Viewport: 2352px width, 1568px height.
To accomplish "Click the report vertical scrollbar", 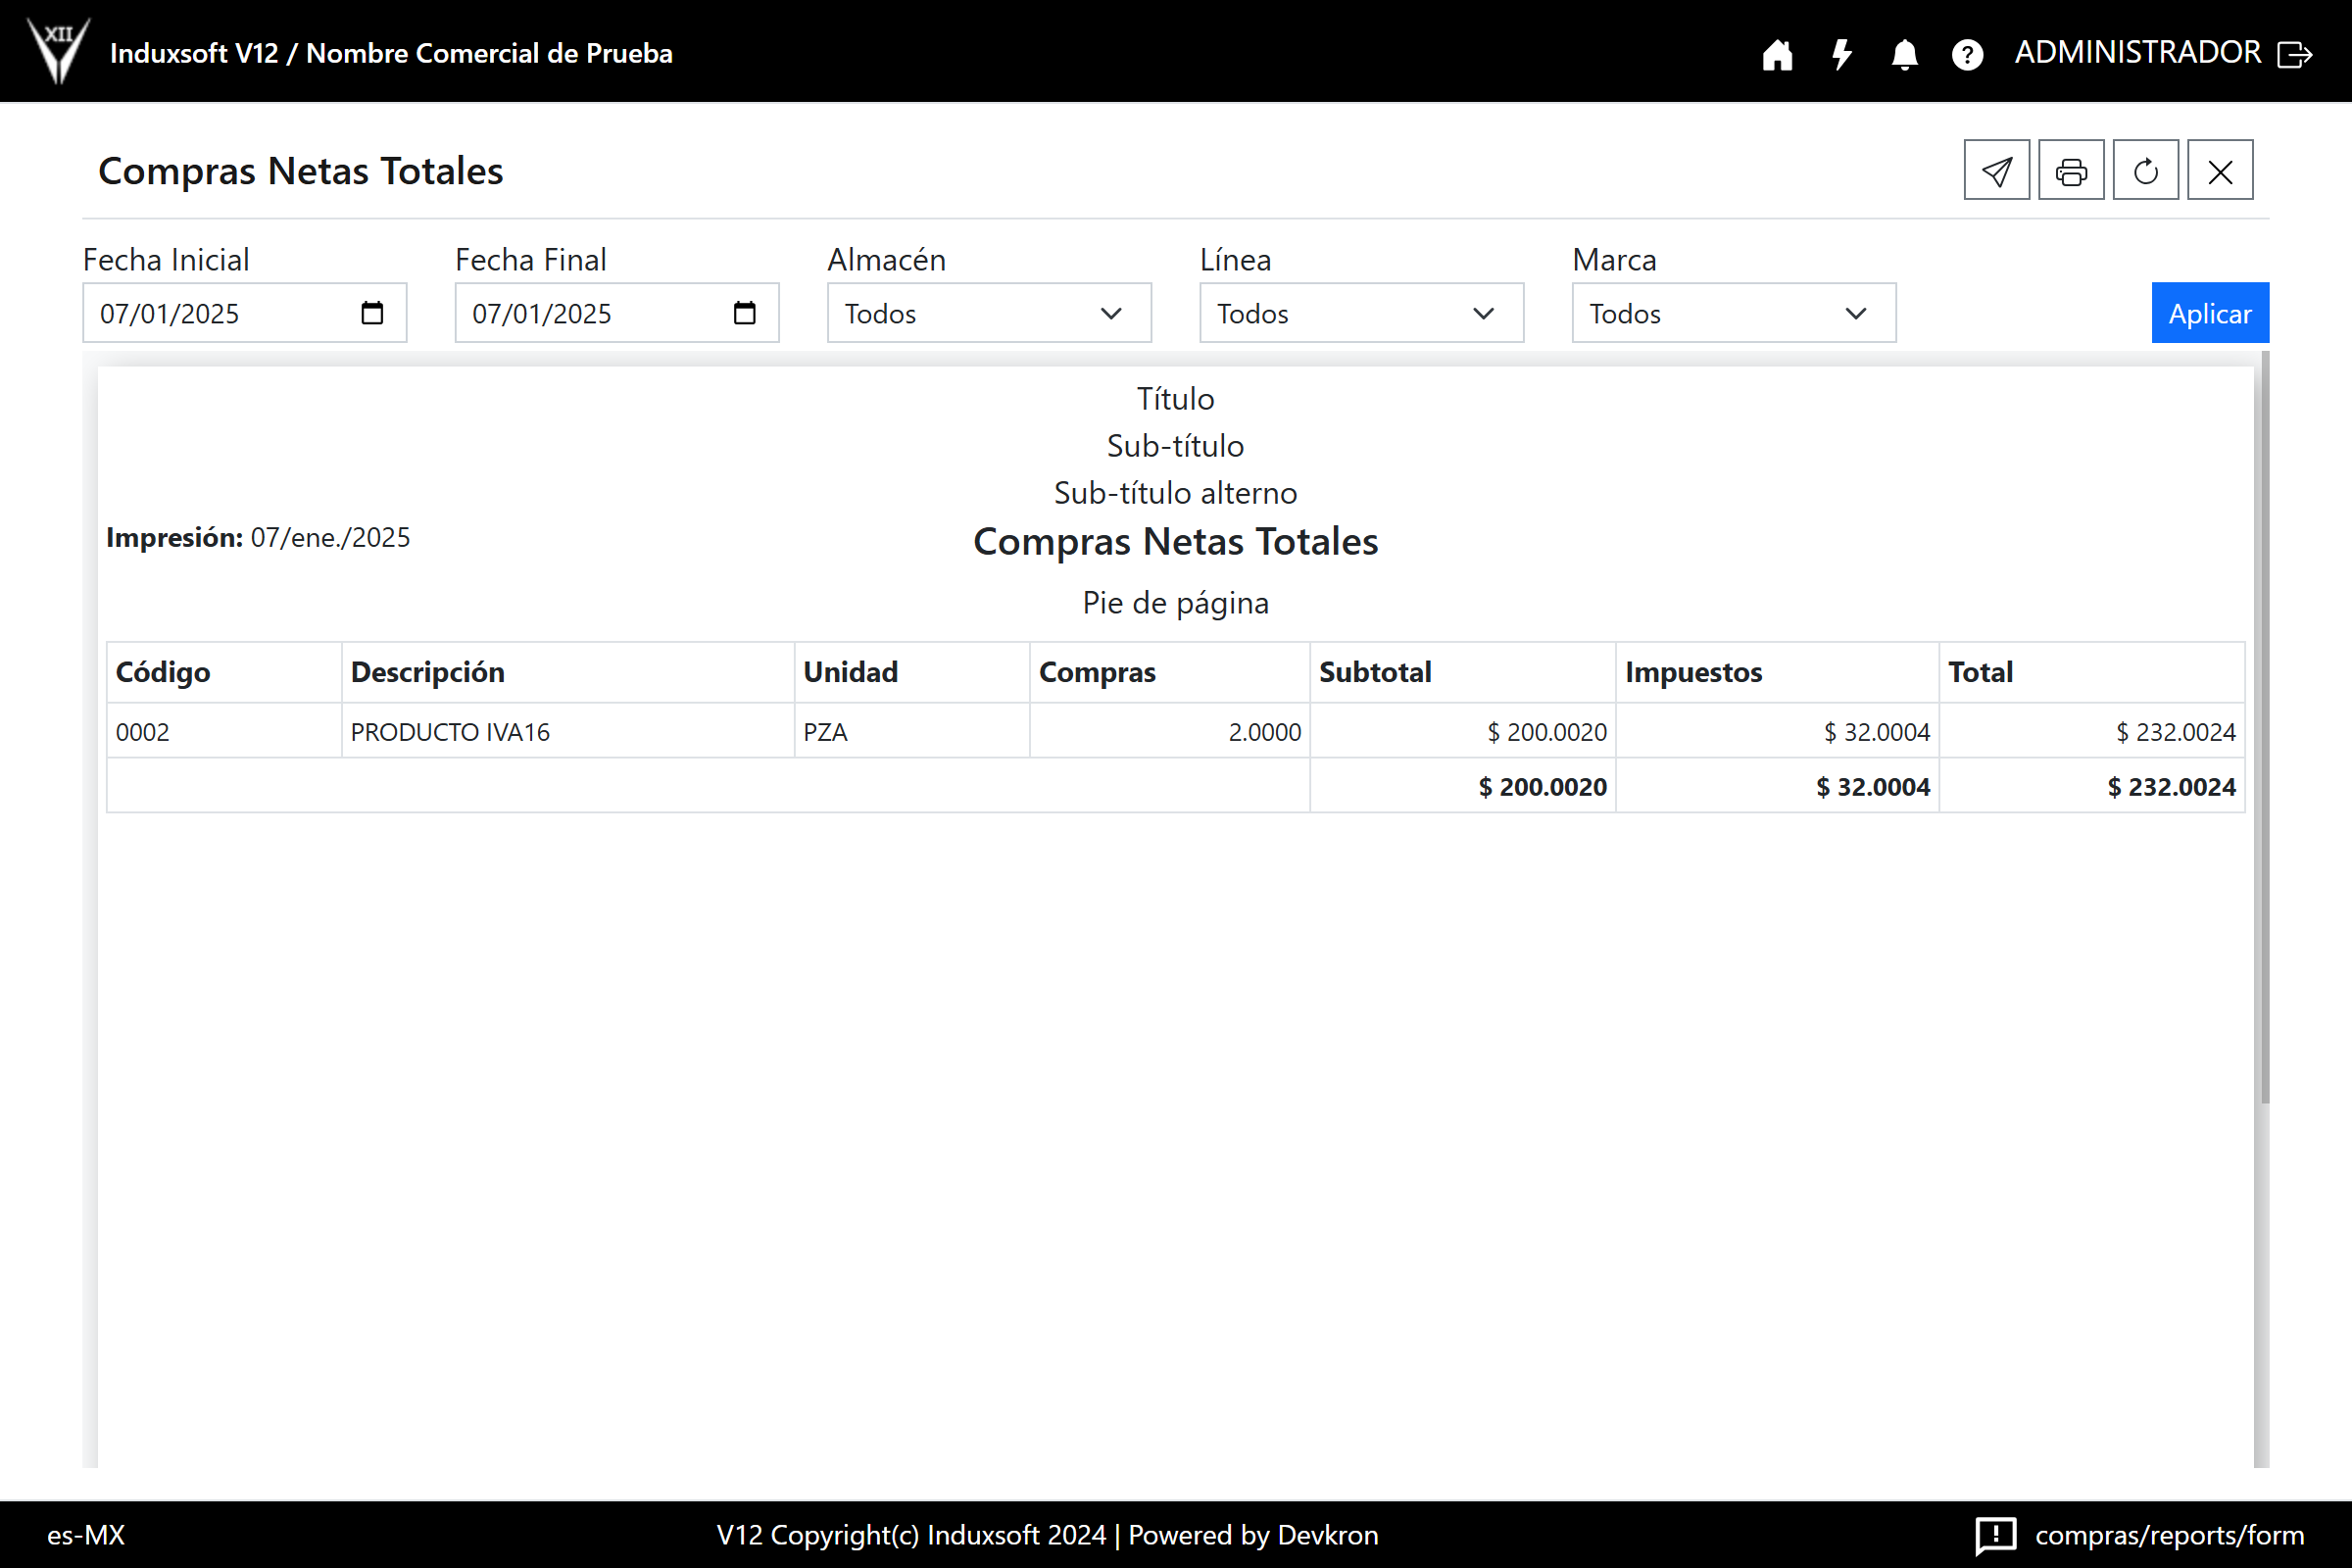I will click(x=2264, y=727).
